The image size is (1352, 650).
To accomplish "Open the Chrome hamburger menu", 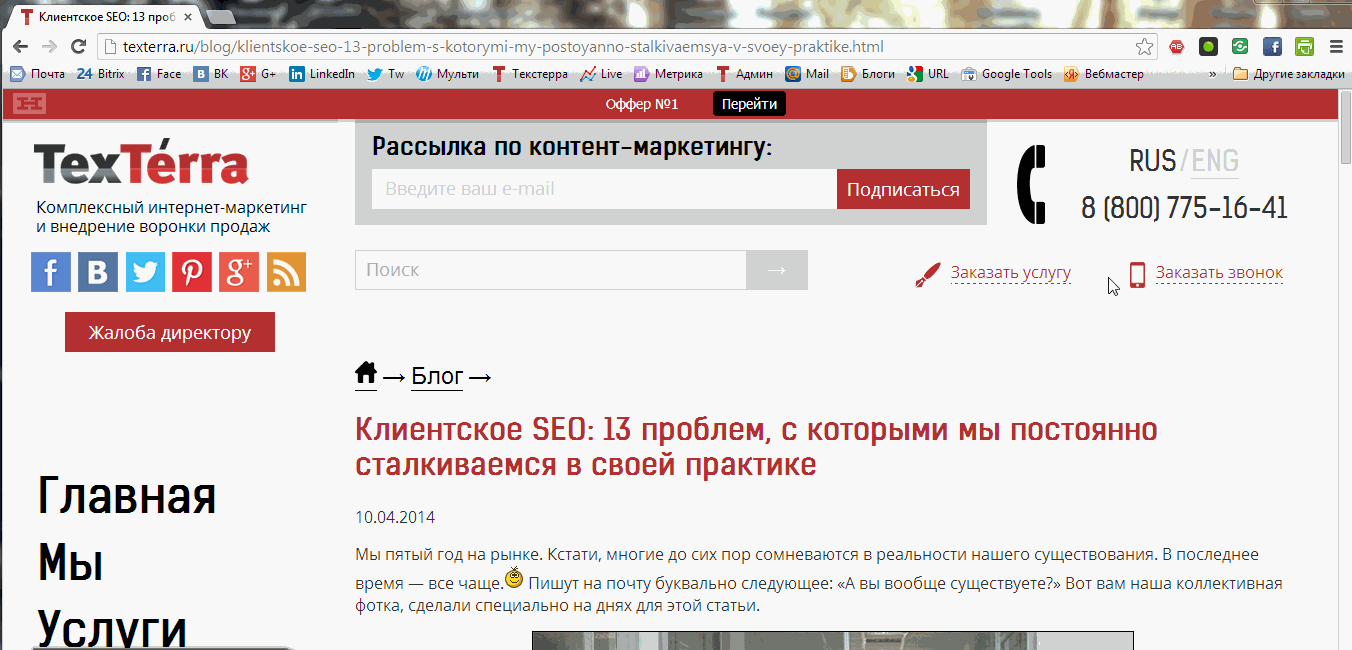I will coord(1336,47).
